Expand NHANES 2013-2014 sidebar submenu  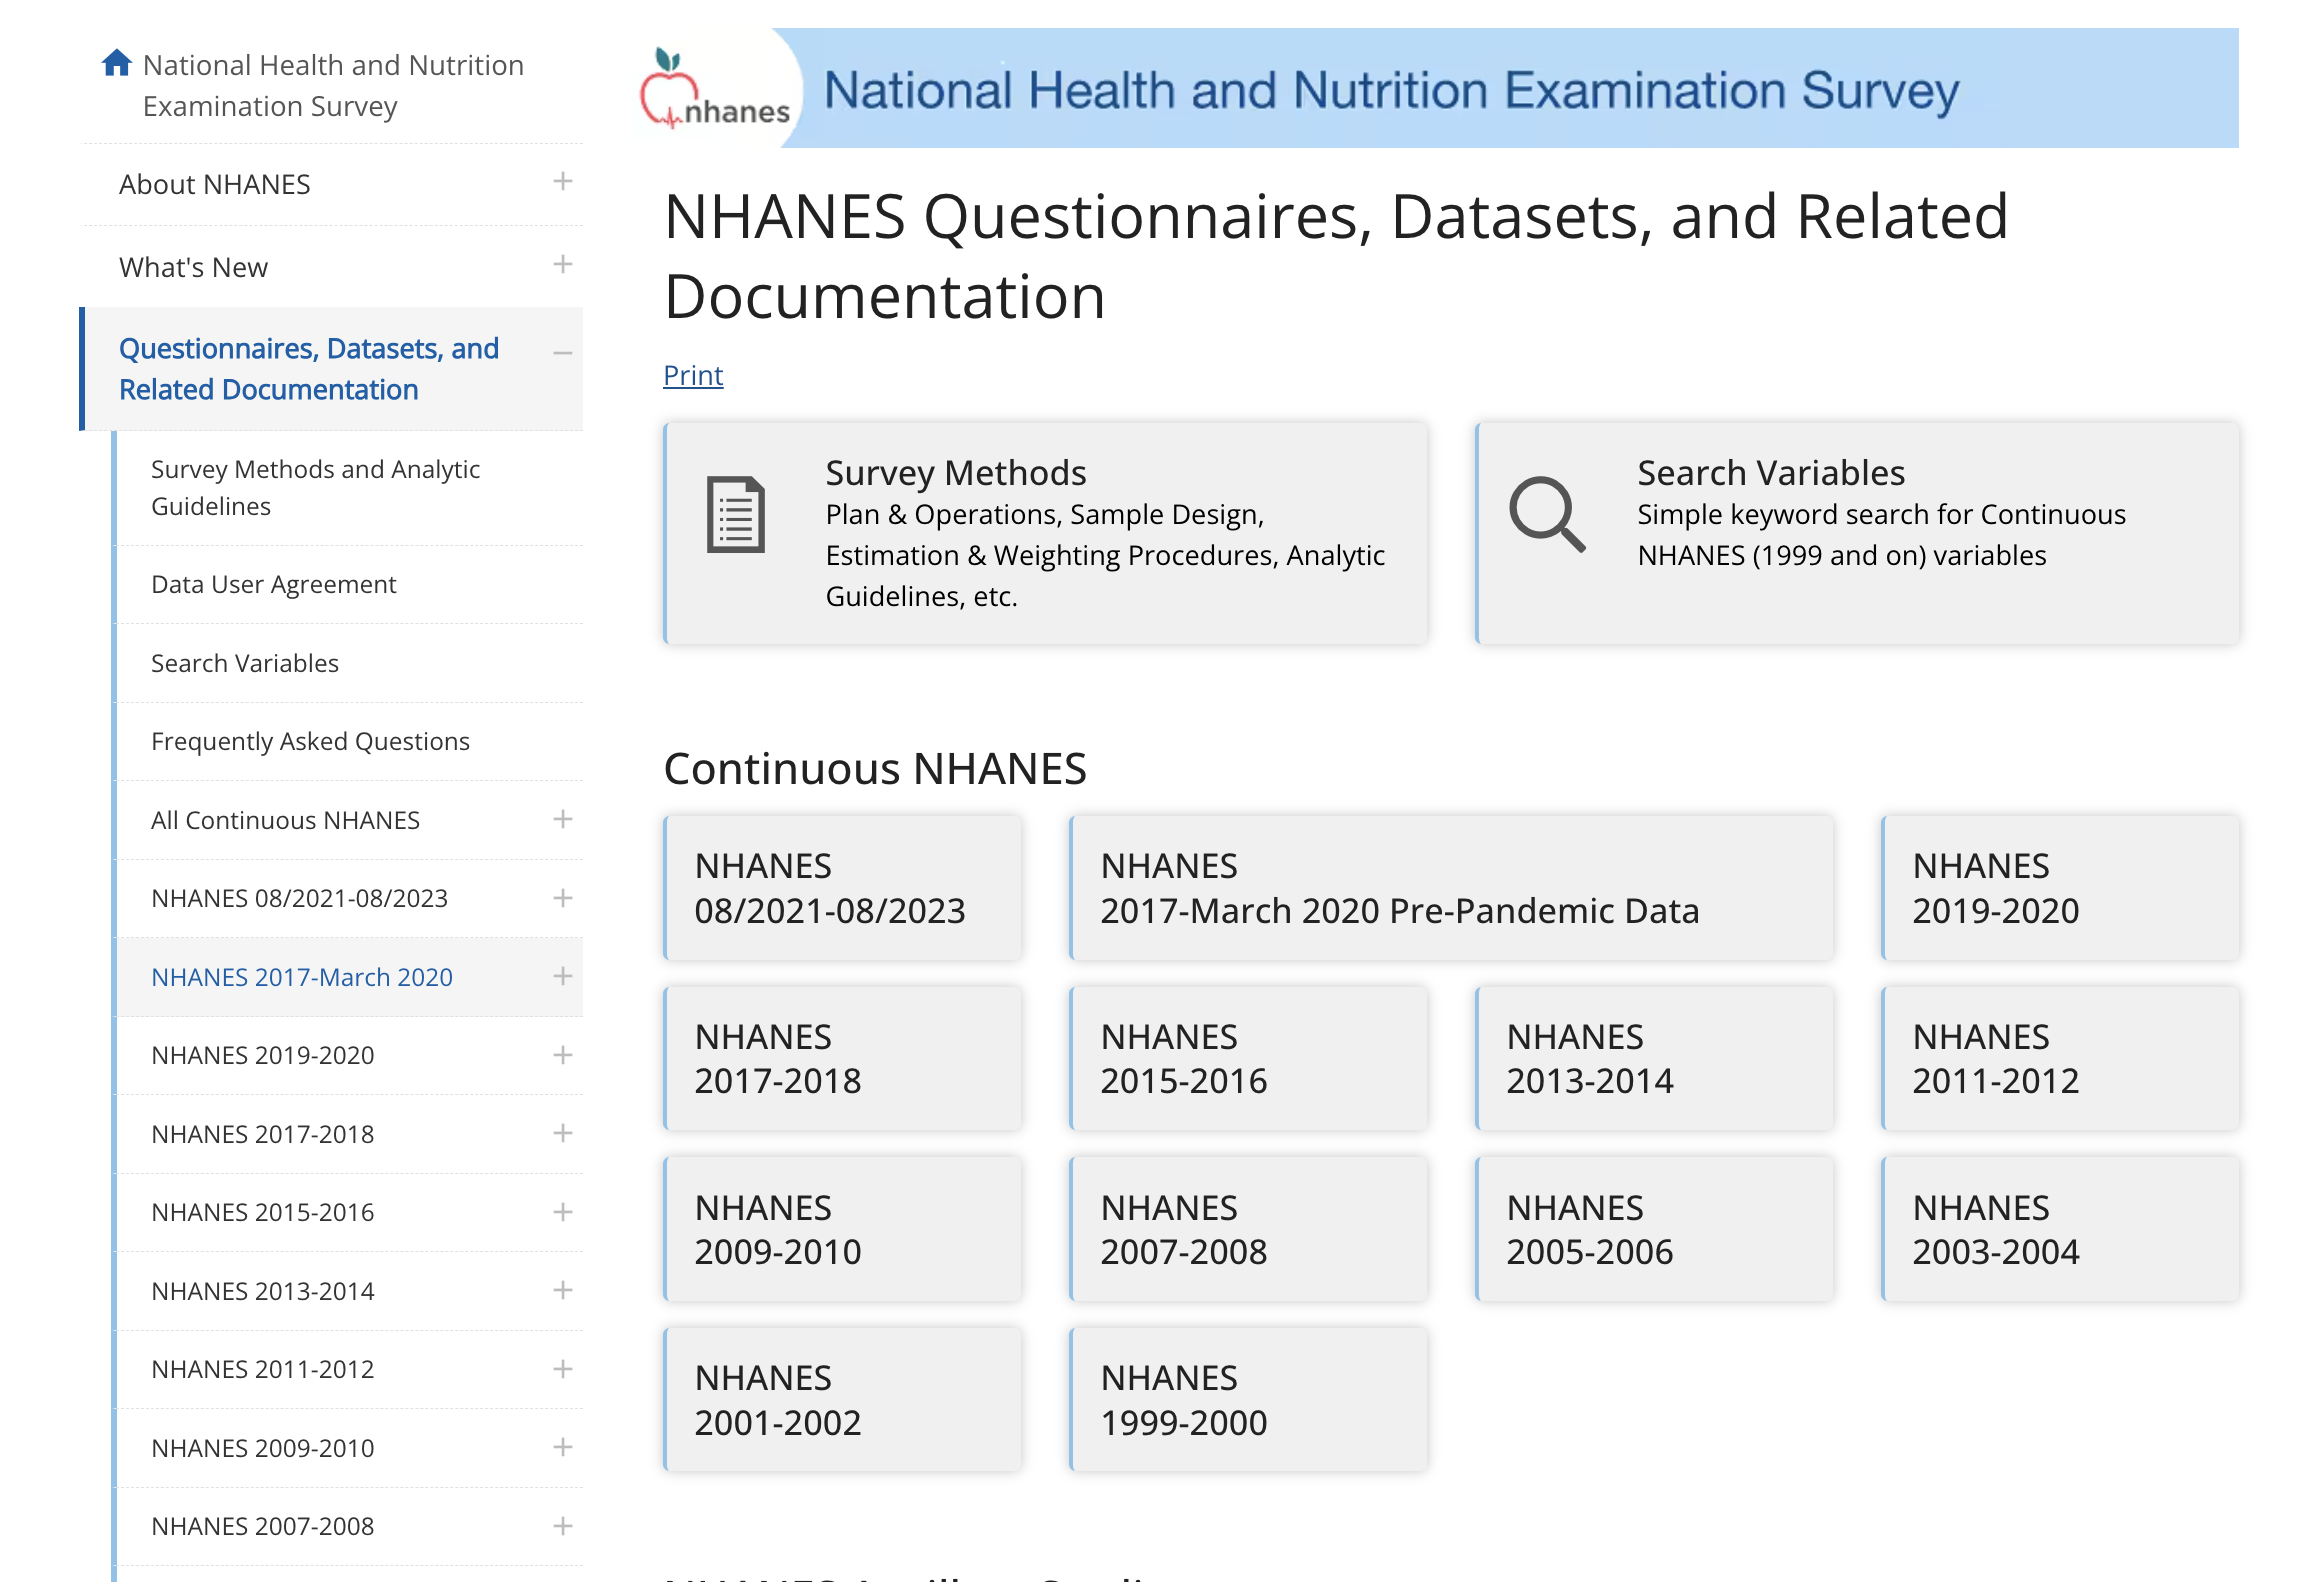coord(562,1291)
